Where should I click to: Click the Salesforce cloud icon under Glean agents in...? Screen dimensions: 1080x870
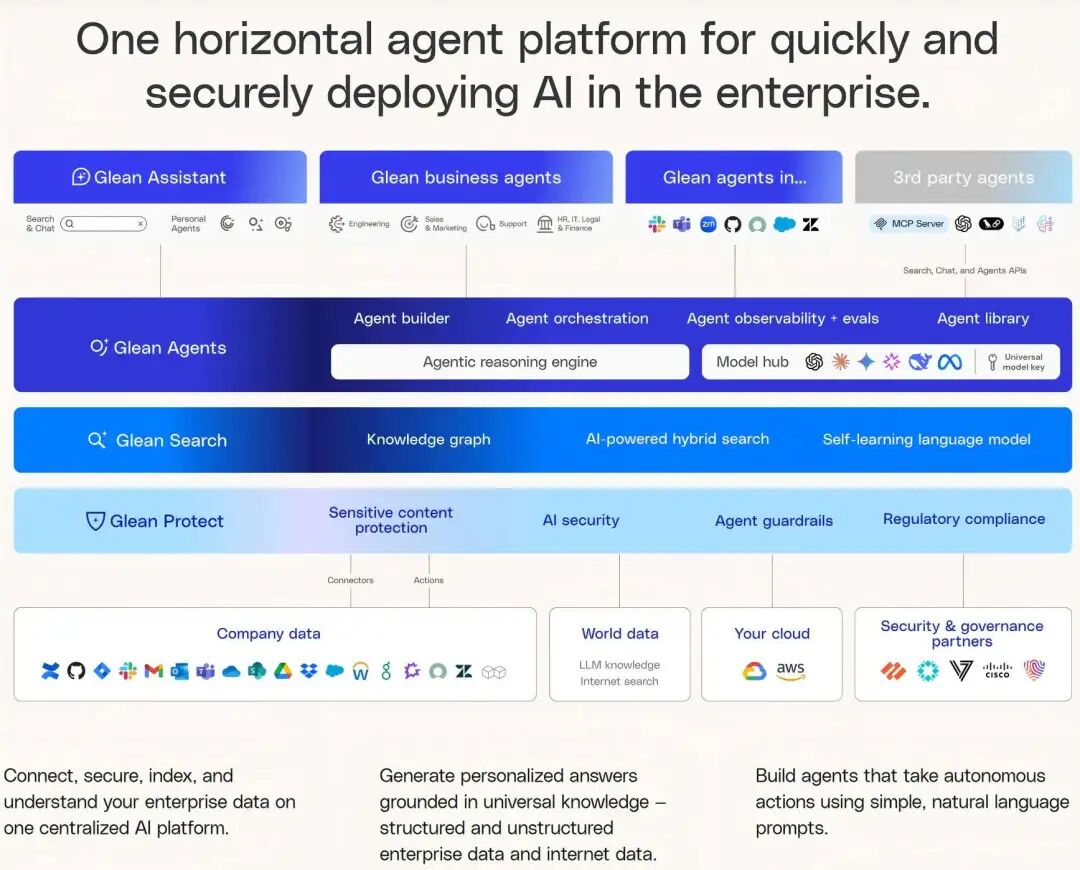tap(784, 224)
